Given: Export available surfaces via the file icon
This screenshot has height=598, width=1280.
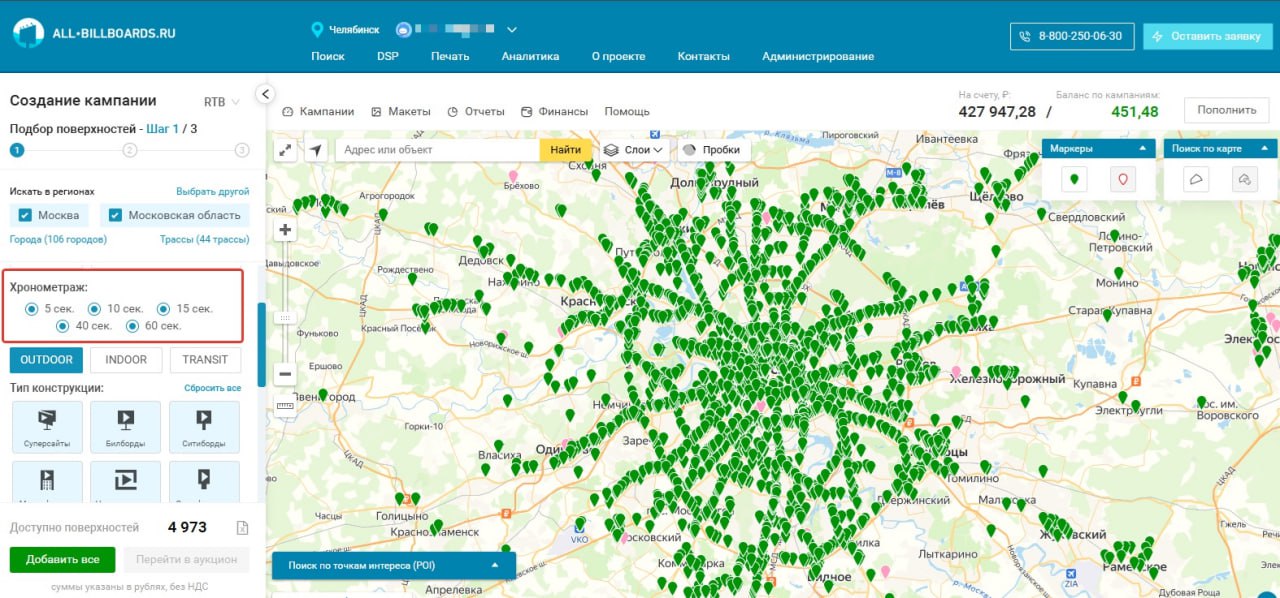Looking at the screenshot, I should point(242,528).
